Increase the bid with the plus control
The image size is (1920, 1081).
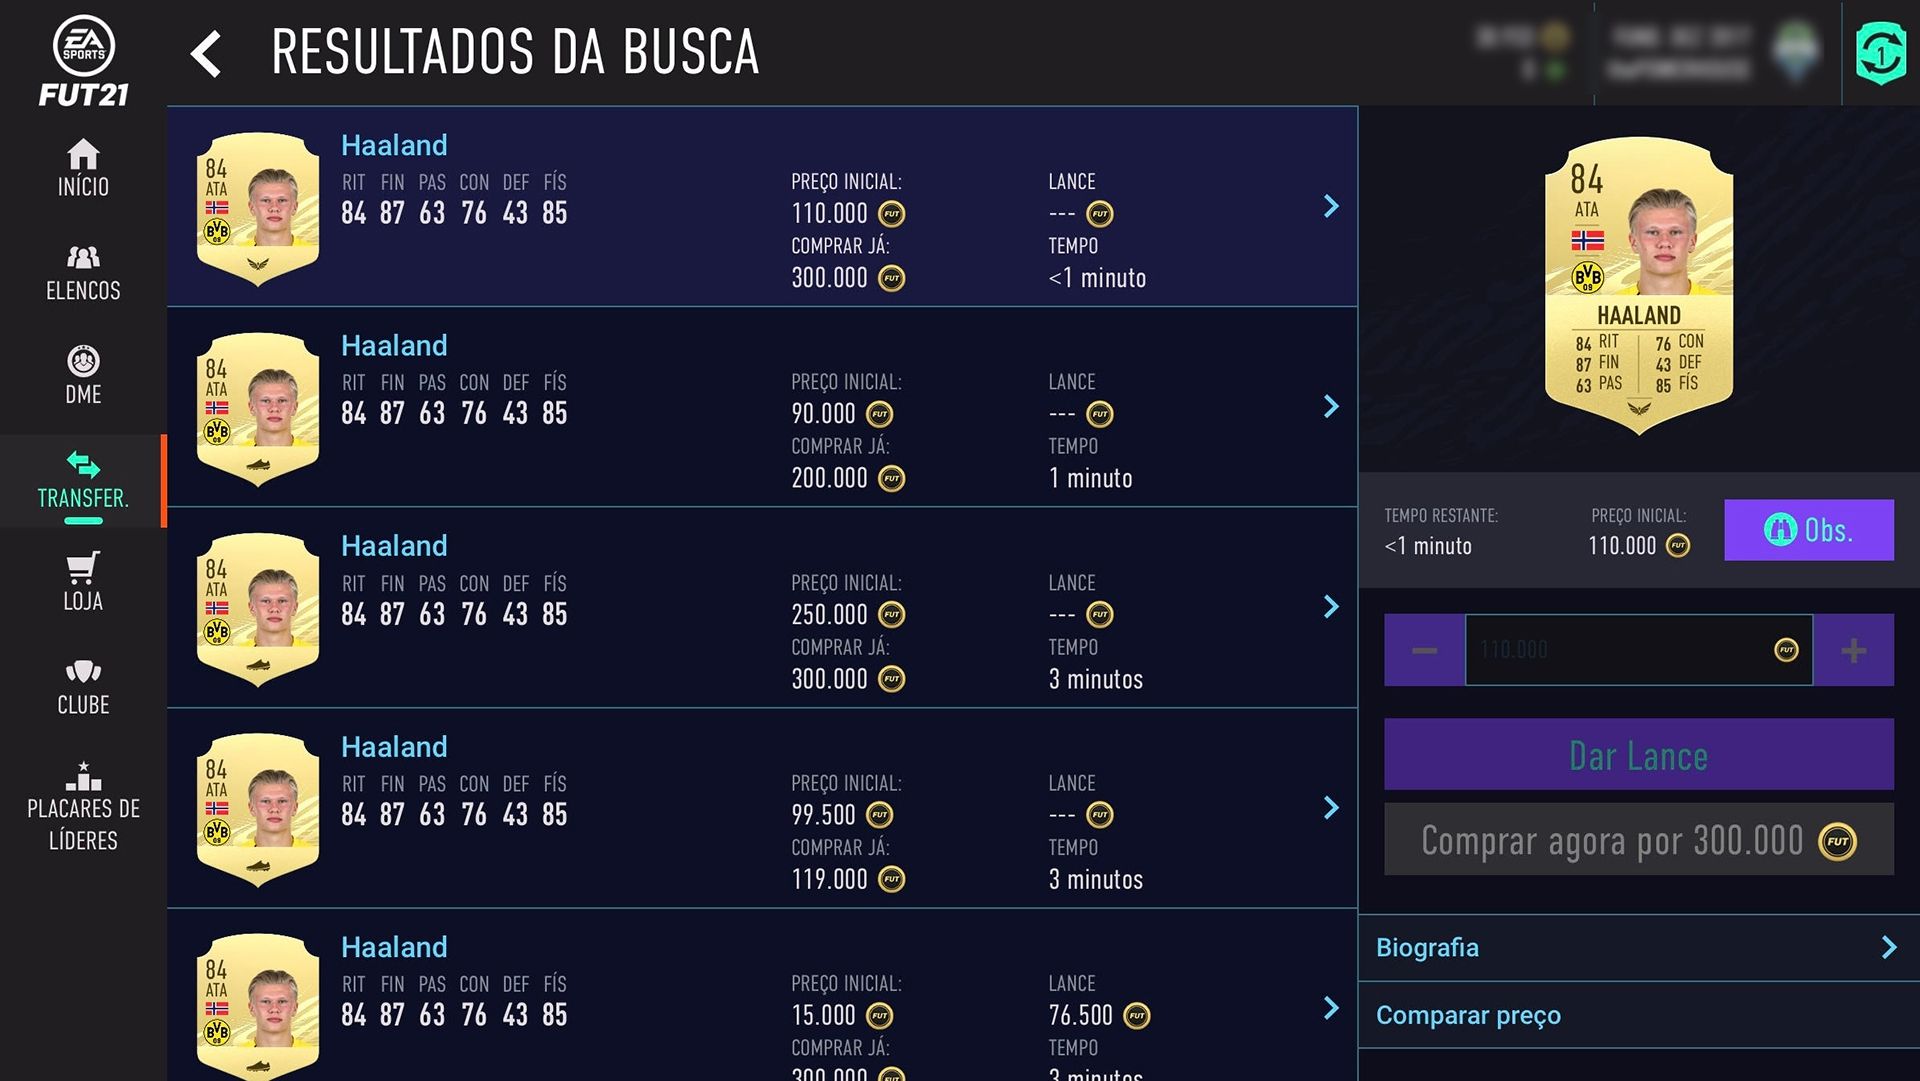[x=1854, y=650]
